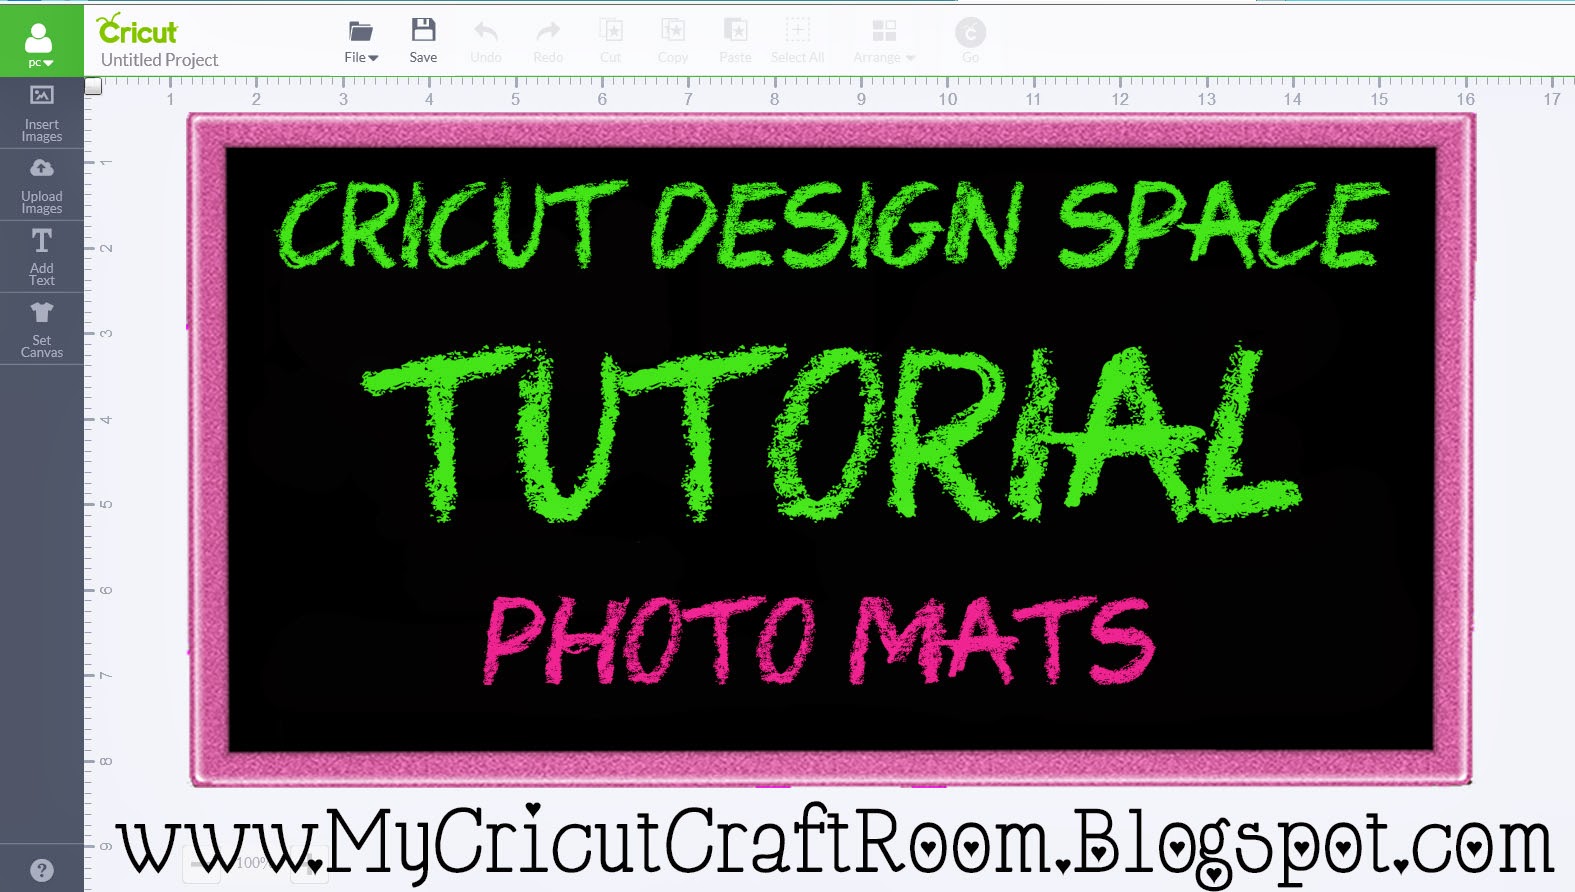The width and height of the screenshot is (1575, 892).
Task: Open the user account profile menu
Action: pos(41,42)
